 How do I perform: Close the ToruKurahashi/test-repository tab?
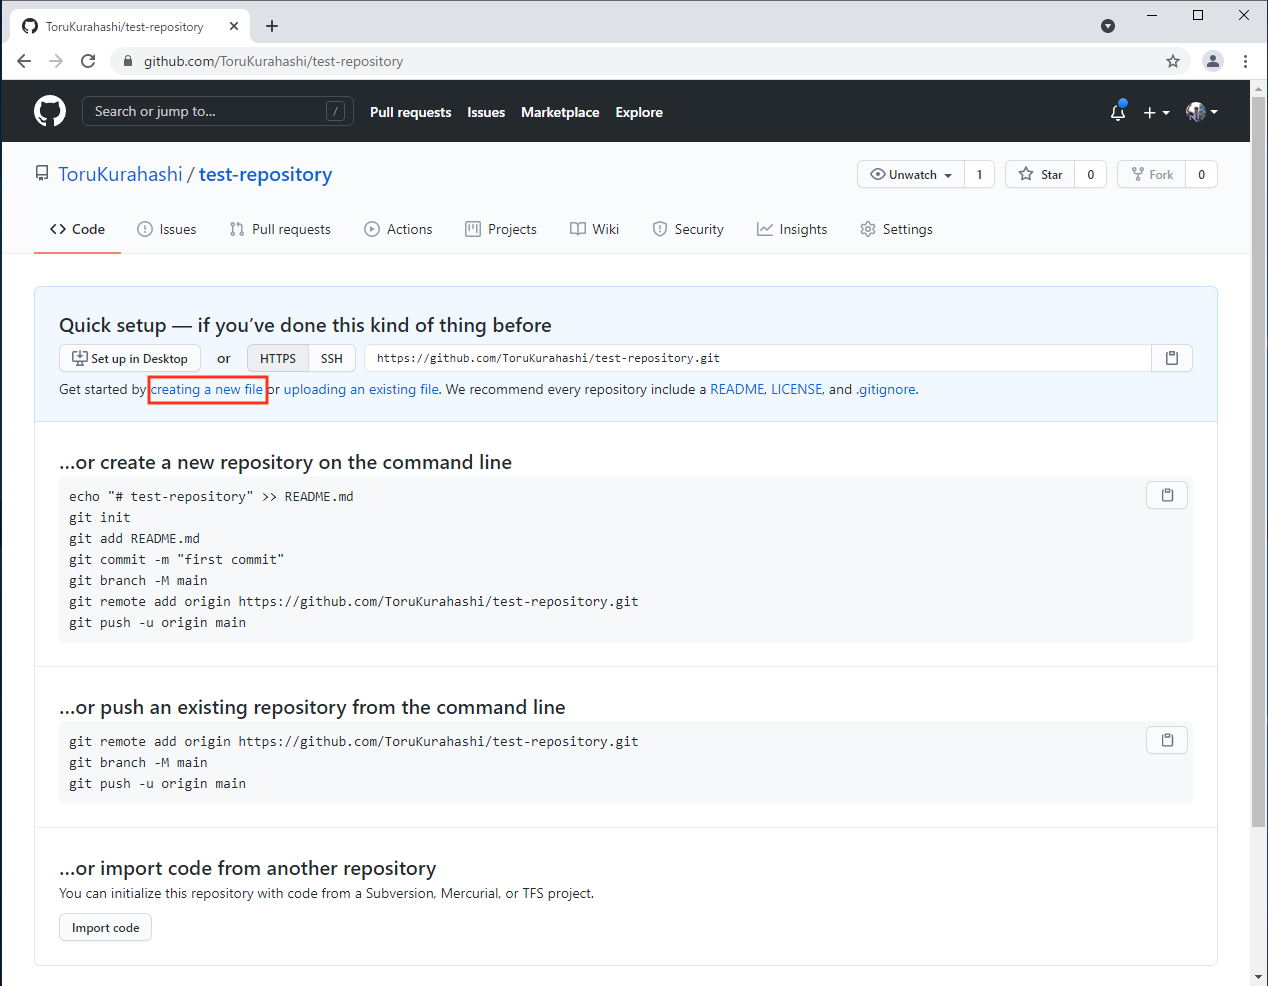pyautogui.click(x=234, y=26)
